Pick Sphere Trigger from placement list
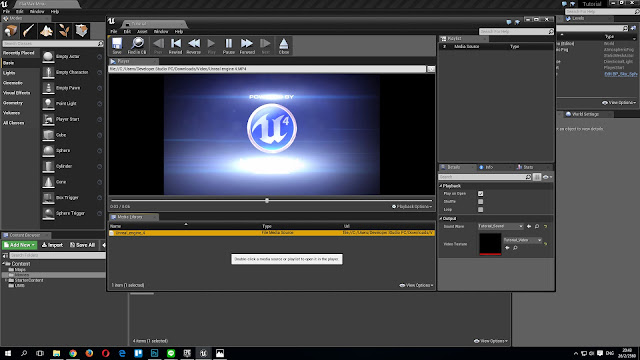This screenshot has height=360, width=640. [x=72, y=213]
